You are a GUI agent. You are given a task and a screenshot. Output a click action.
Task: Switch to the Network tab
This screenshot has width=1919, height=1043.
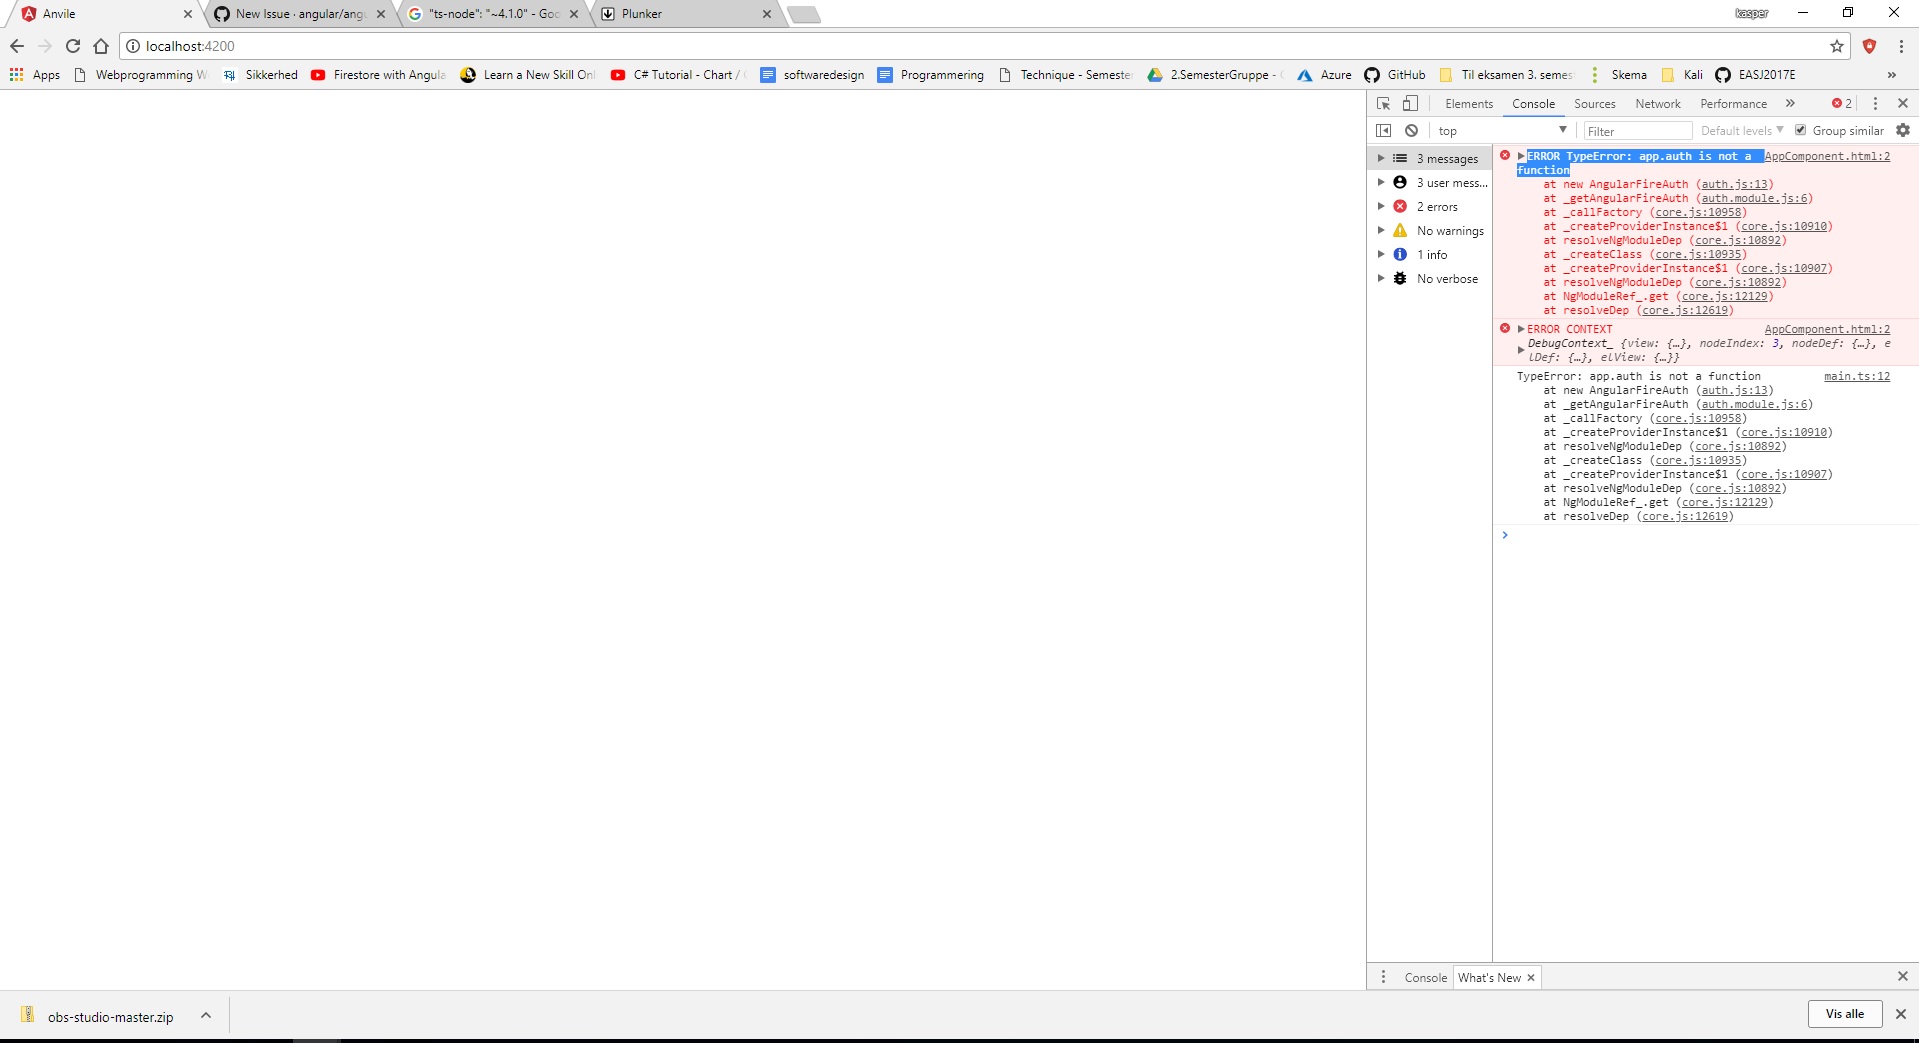coord(1657,104)
